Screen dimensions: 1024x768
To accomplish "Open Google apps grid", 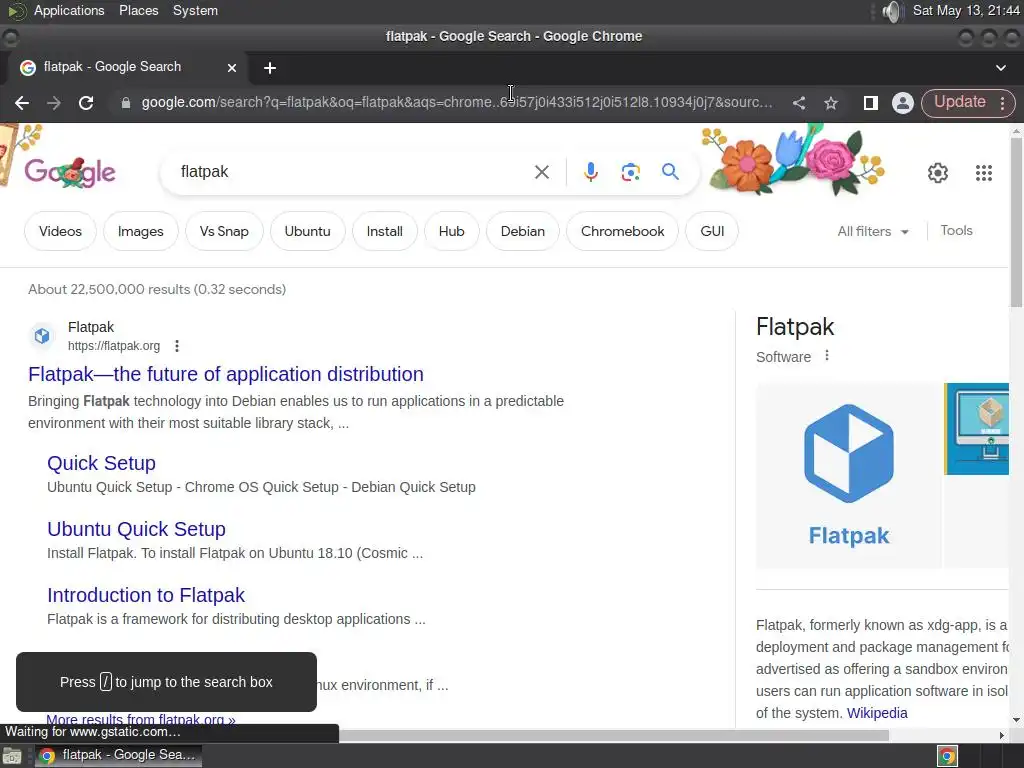I will point(984,172).
